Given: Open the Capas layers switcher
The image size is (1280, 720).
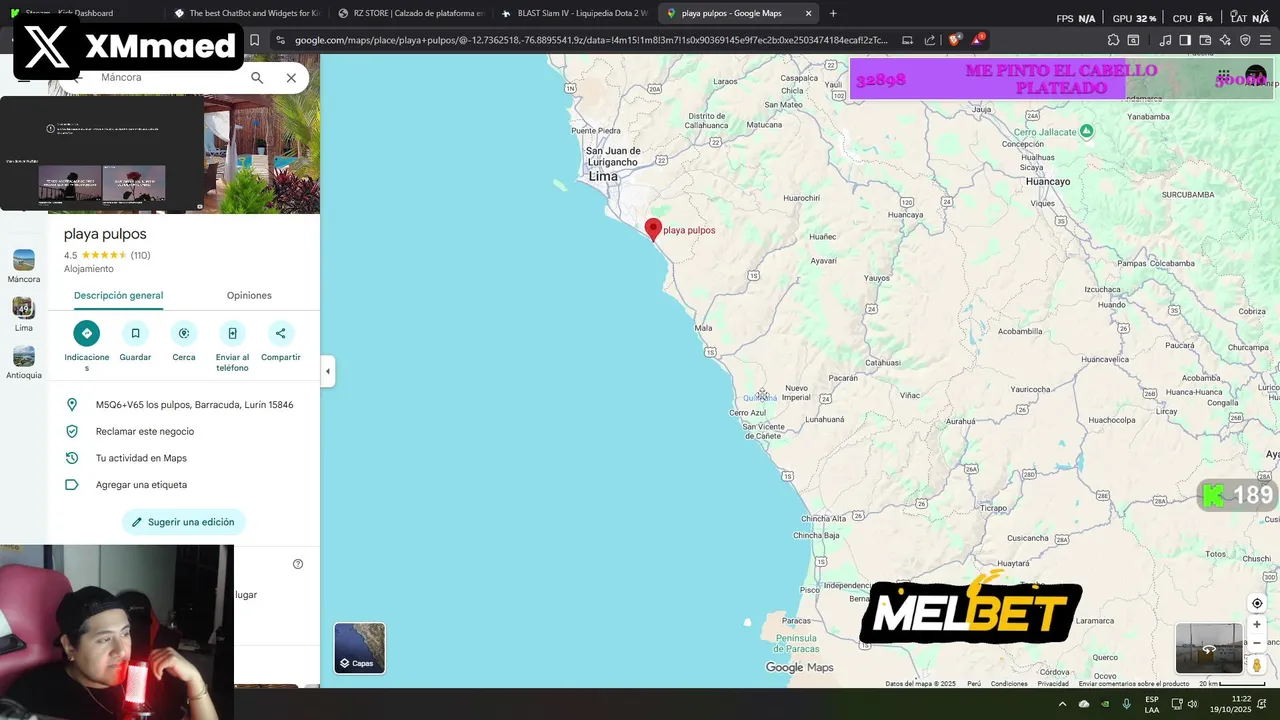Looking at the screenshot, I should (x=359, y=648).
